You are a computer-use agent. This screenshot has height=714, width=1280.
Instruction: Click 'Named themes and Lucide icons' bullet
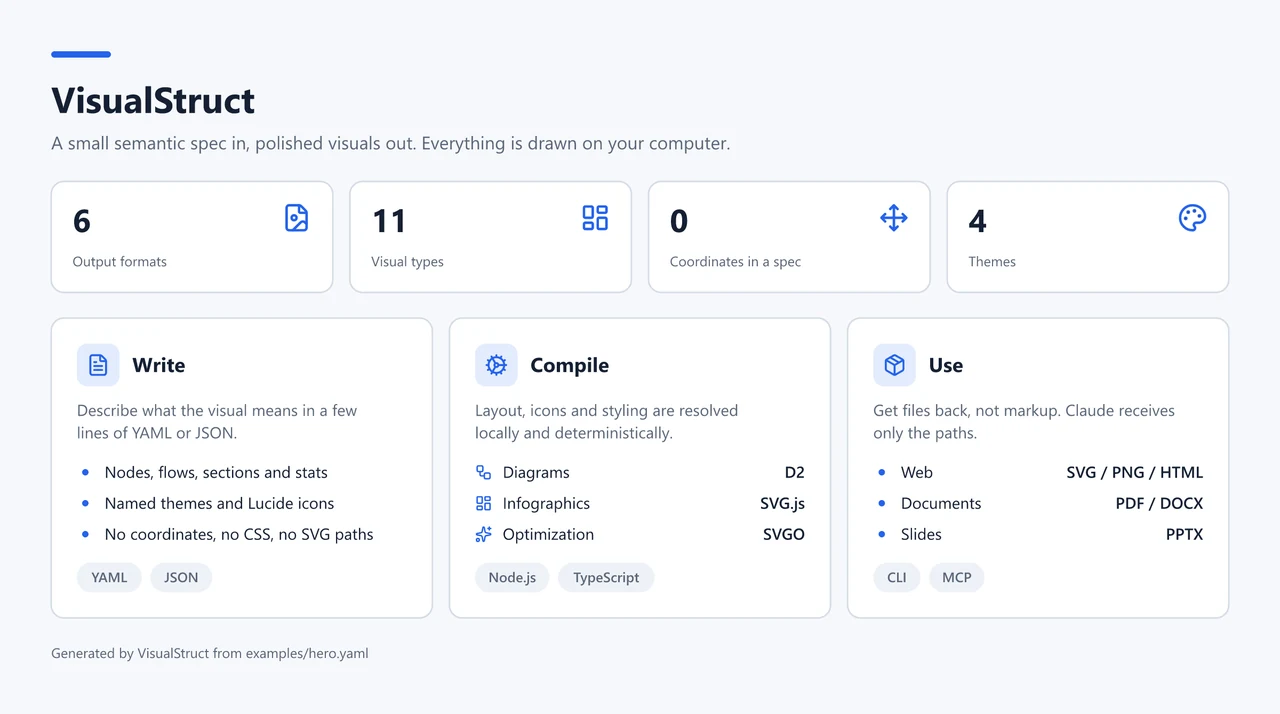pyautogui.click(x=219, y=504)
